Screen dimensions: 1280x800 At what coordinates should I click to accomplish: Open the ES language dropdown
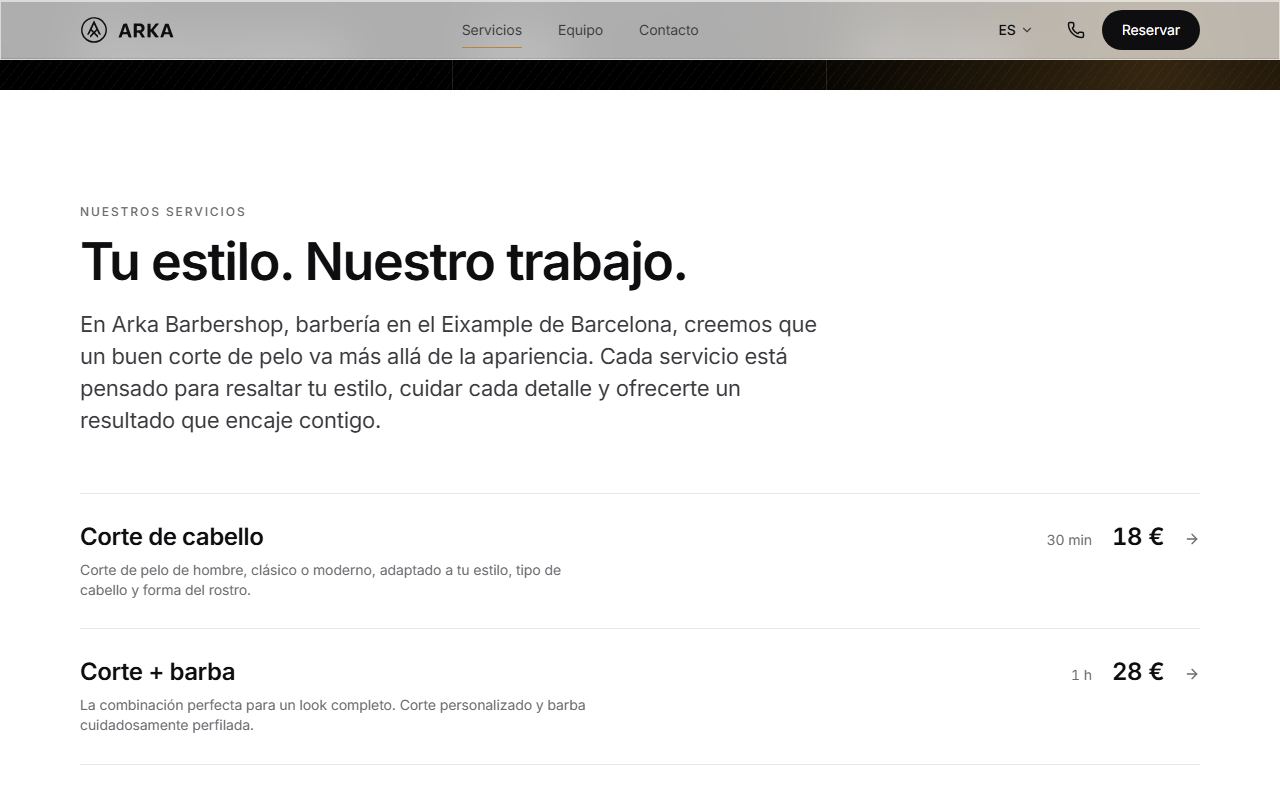1015,30
